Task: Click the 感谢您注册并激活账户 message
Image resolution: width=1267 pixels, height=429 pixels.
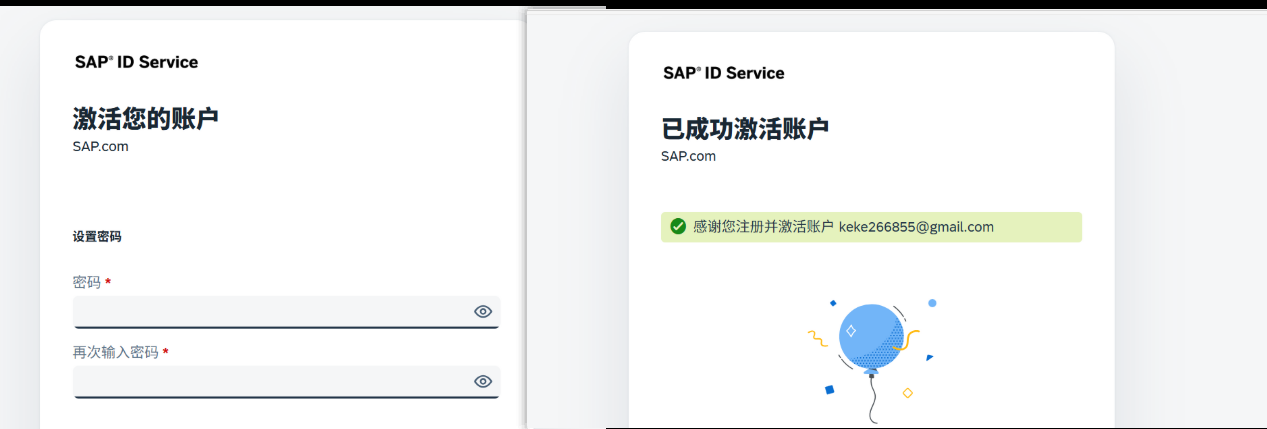Action: [763, 227]
